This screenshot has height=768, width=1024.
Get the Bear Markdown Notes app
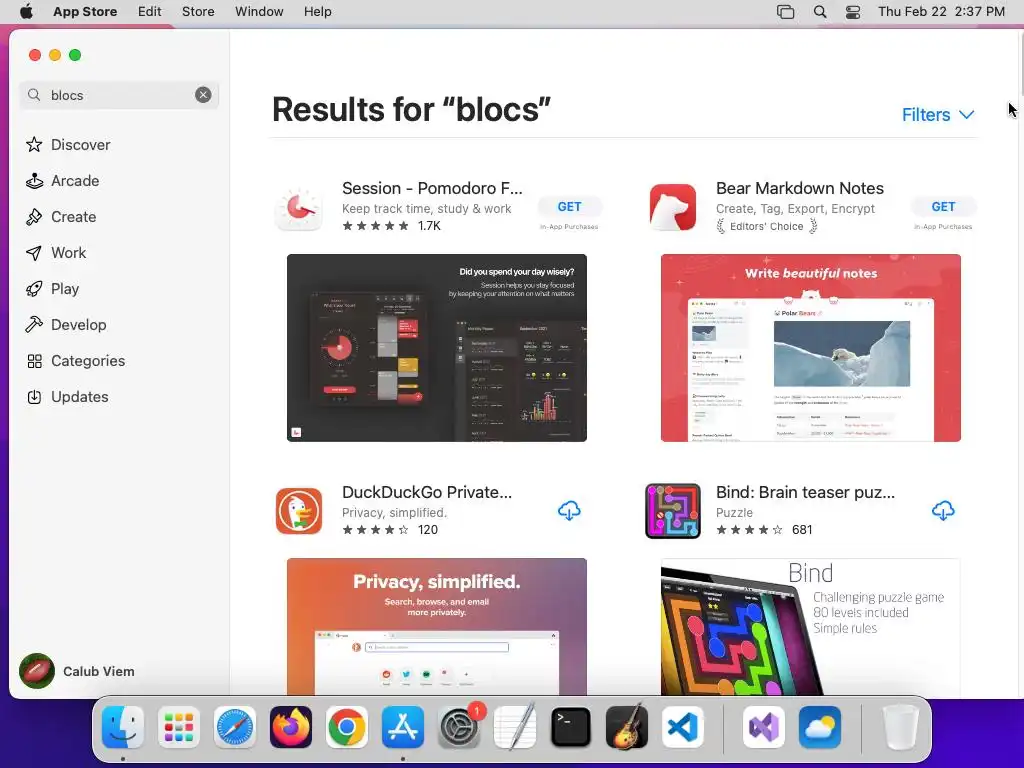pos(943,206)
